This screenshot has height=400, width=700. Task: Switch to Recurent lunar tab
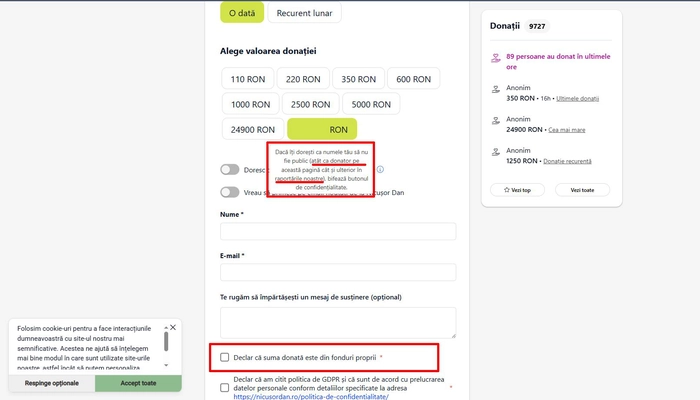point(304,13)
